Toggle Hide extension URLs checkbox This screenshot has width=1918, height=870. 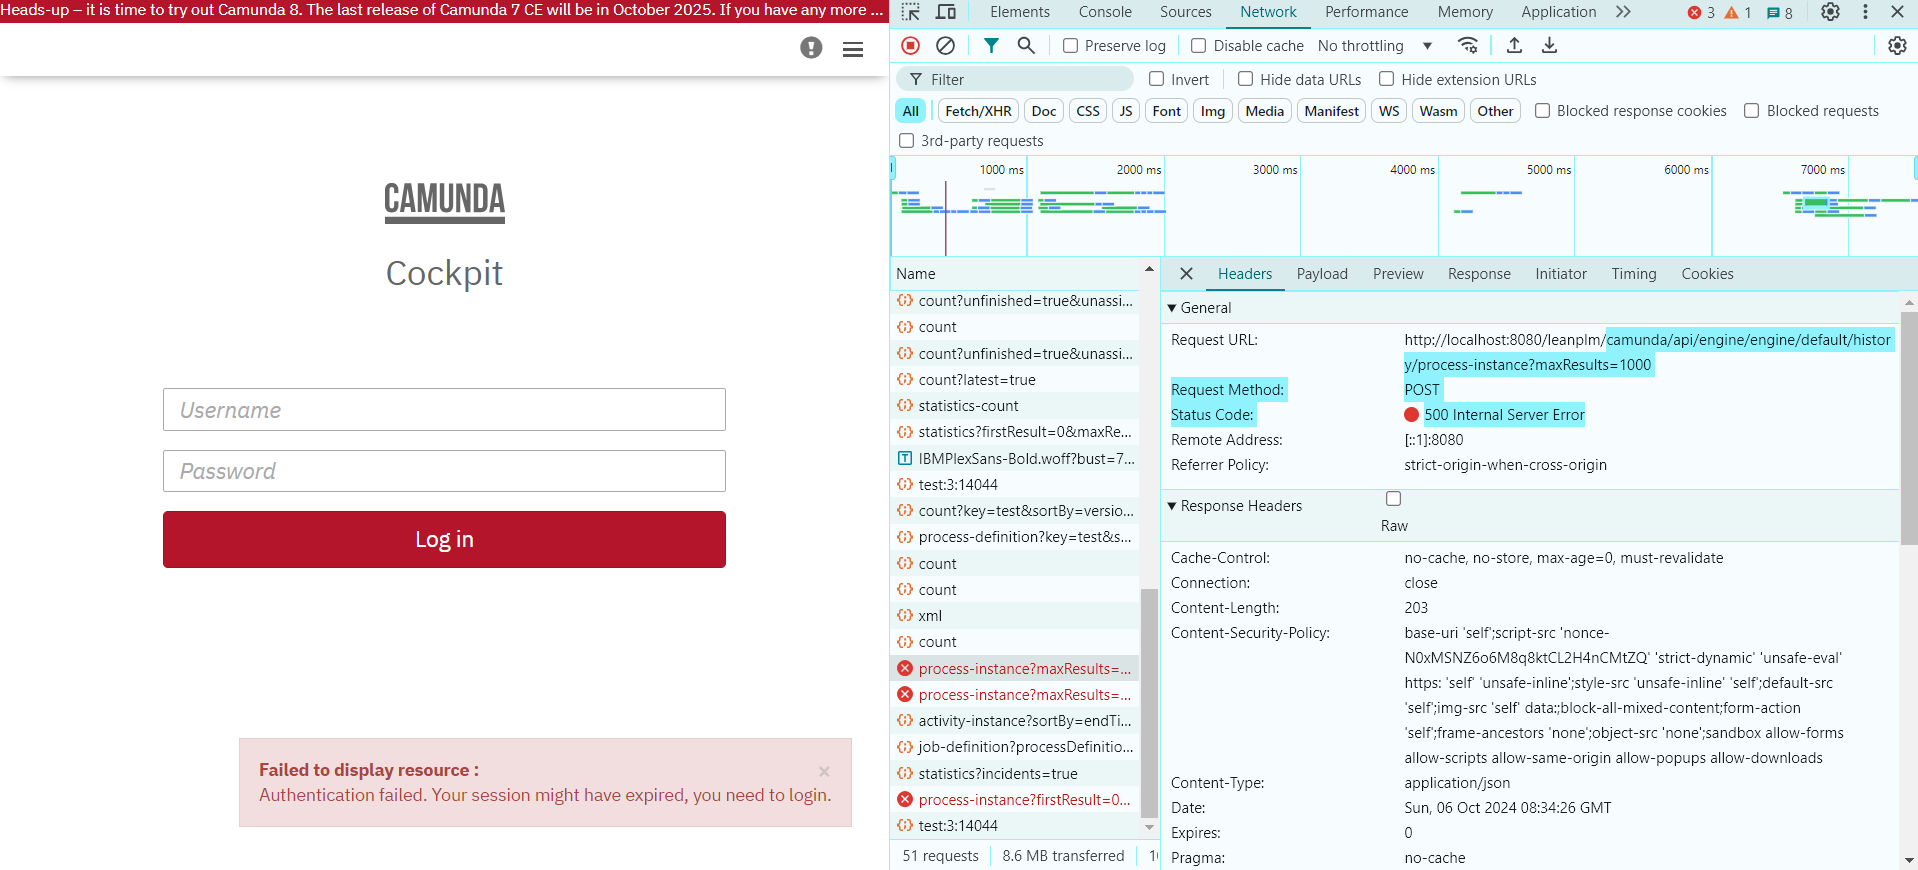point(1386,78)
